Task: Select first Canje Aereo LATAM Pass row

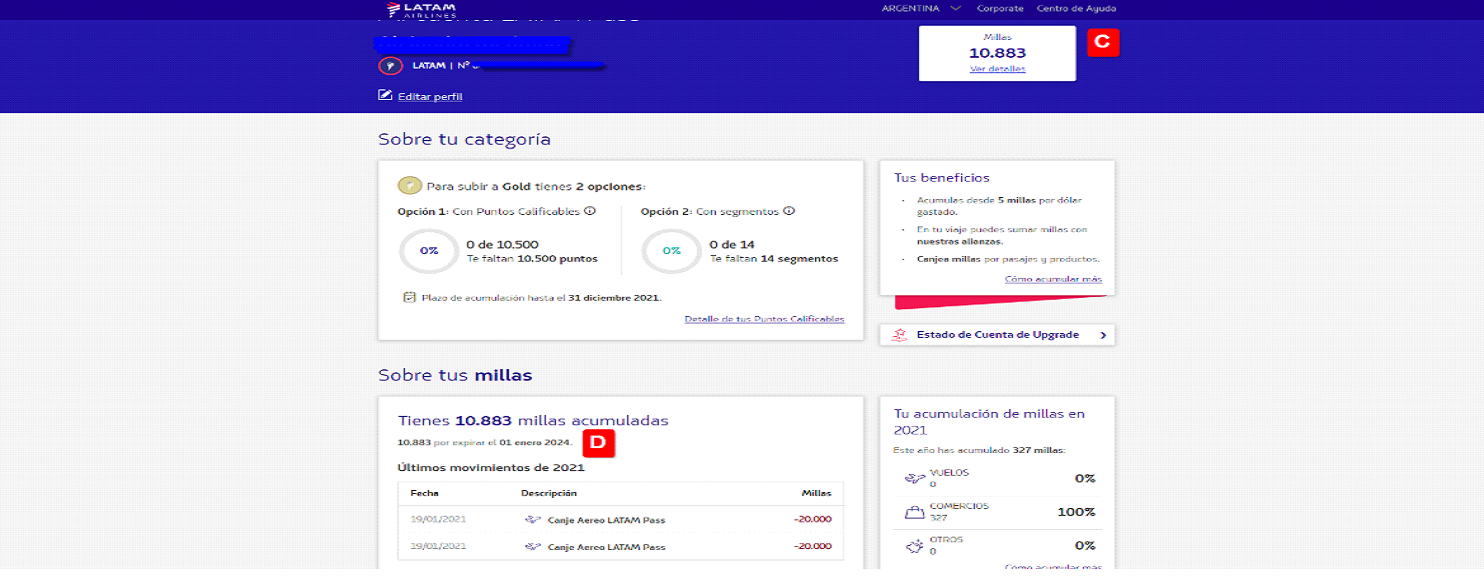Action: (620, 519)
